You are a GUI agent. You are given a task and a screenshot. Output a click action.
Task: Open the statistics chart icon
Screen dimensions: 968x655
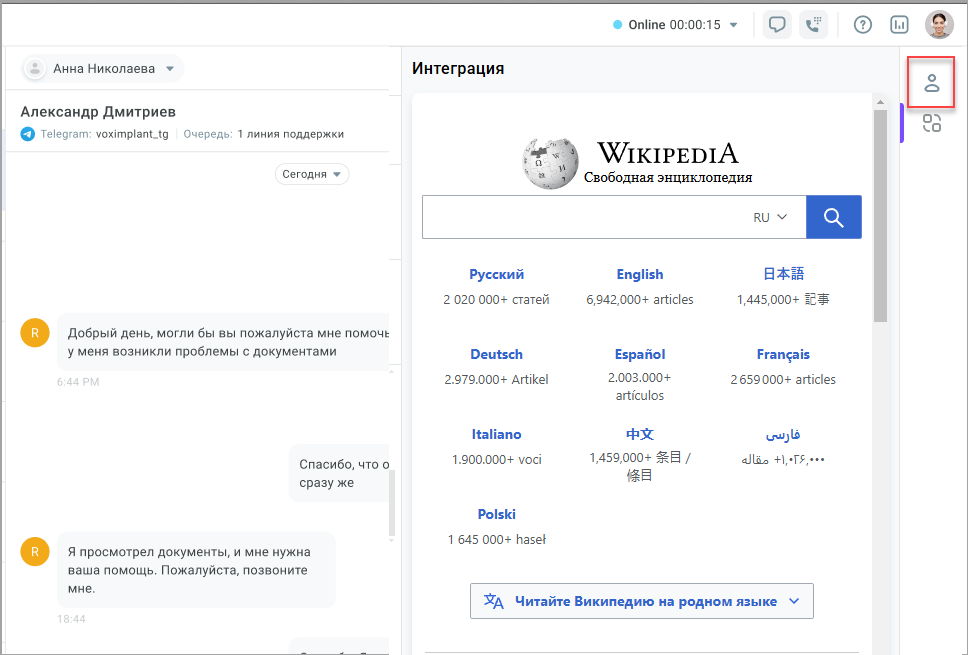click(899, 25)
